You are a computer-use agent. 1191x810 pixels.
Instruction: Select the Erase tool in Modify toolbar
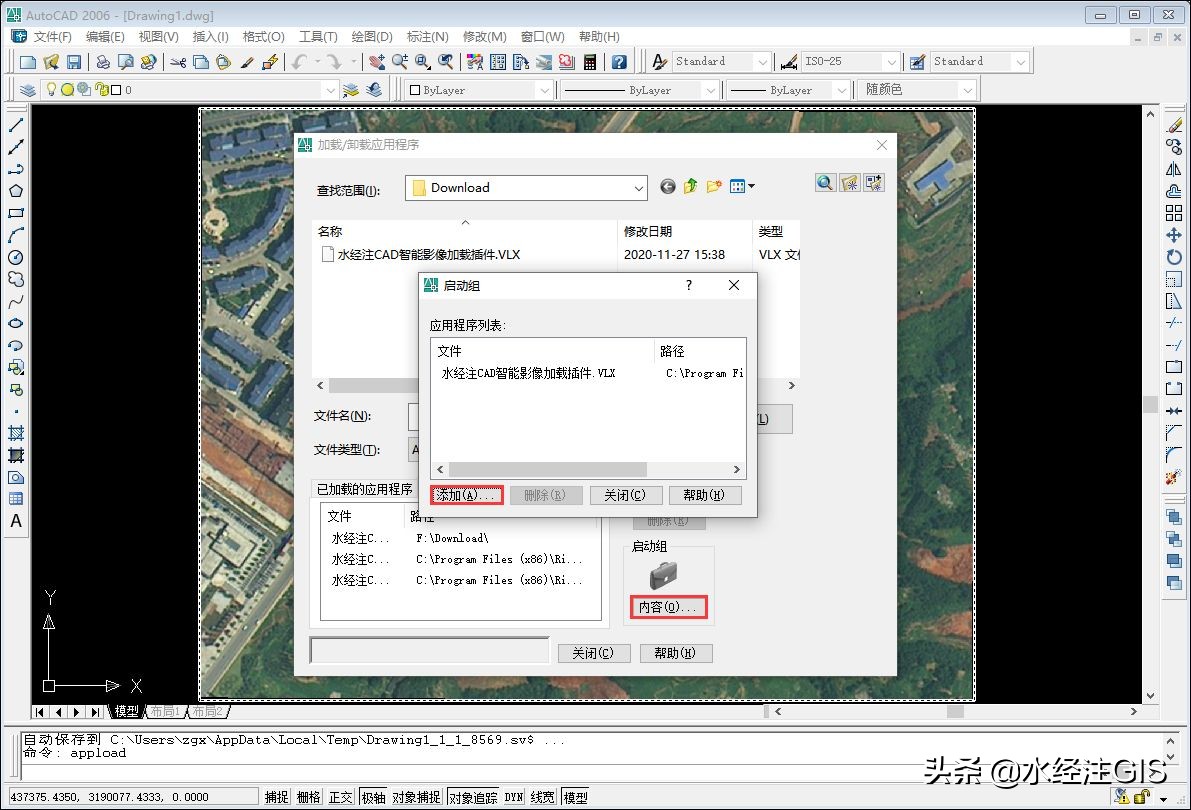tap(1174, 125)
